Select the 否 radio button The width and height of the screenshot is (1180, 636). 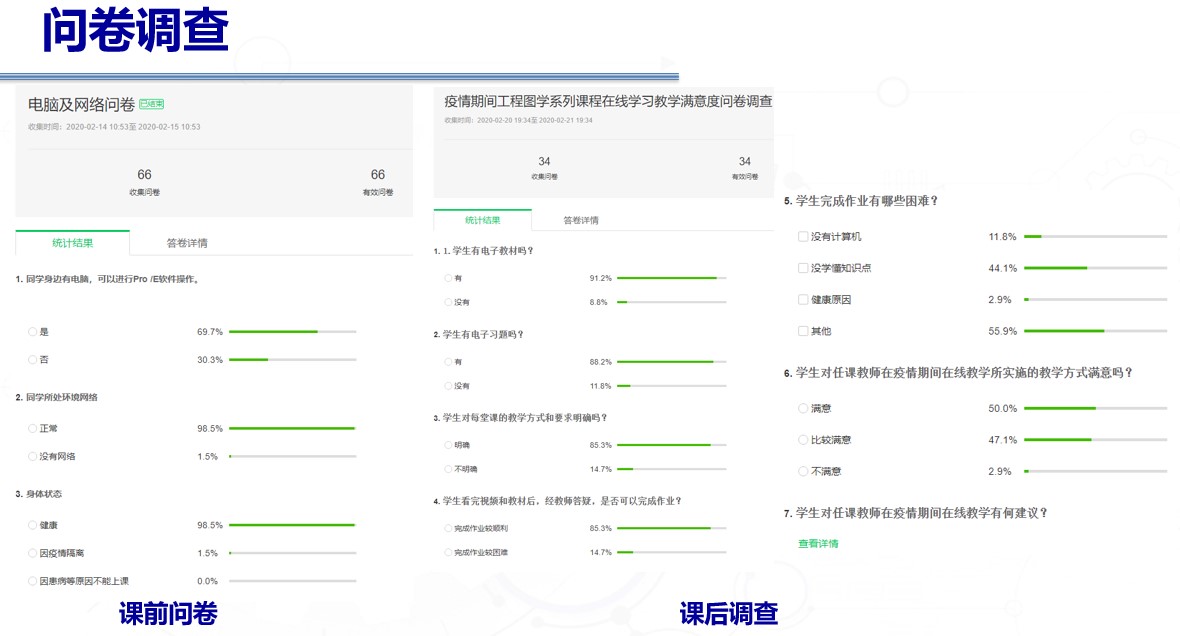(33, 359)
